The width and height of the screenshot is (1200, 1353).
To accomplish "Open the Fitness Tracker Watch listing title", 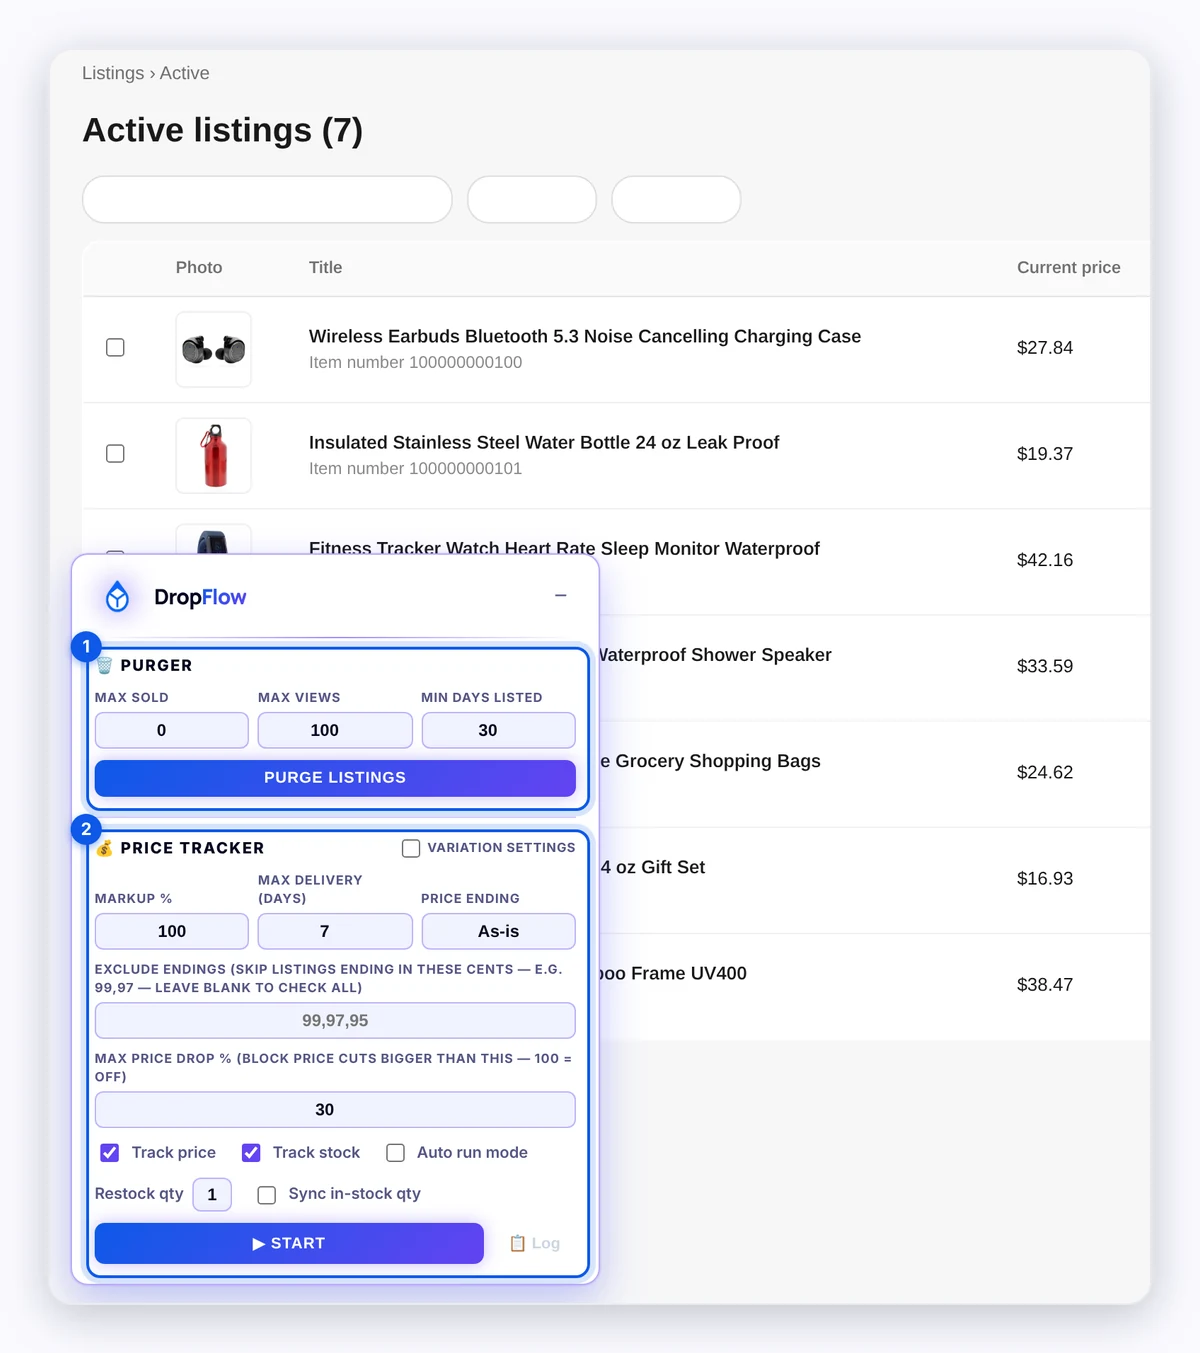I will point(564,548).
